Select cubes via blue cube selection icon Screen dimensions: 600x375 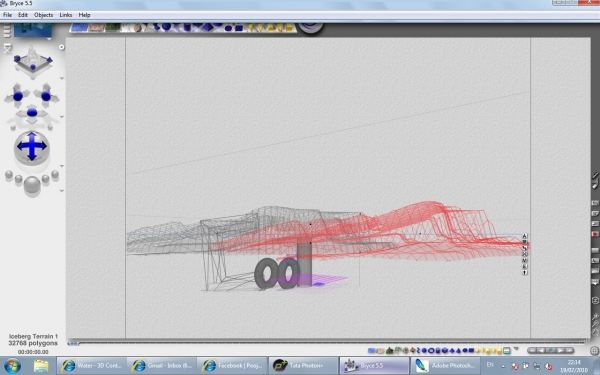click(x=445, y=351)
